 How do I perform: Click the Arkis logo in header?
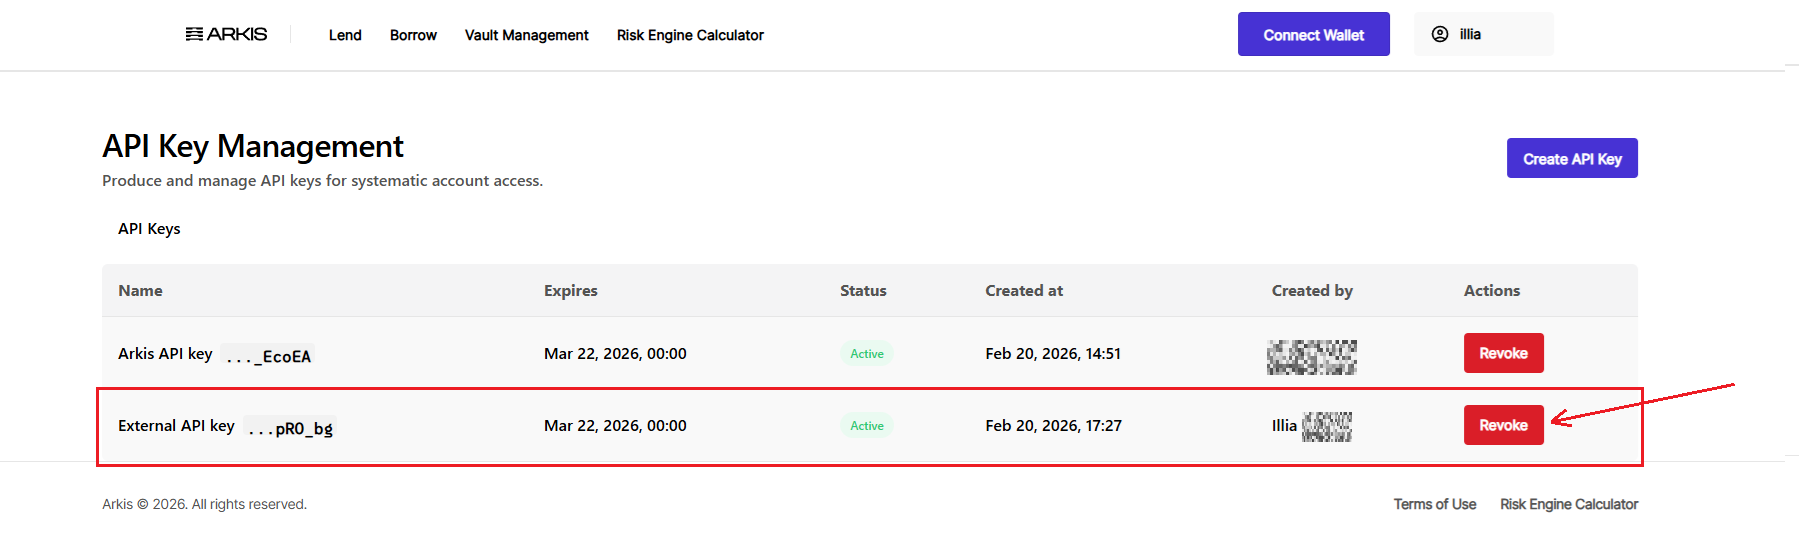tap(227, 34)
